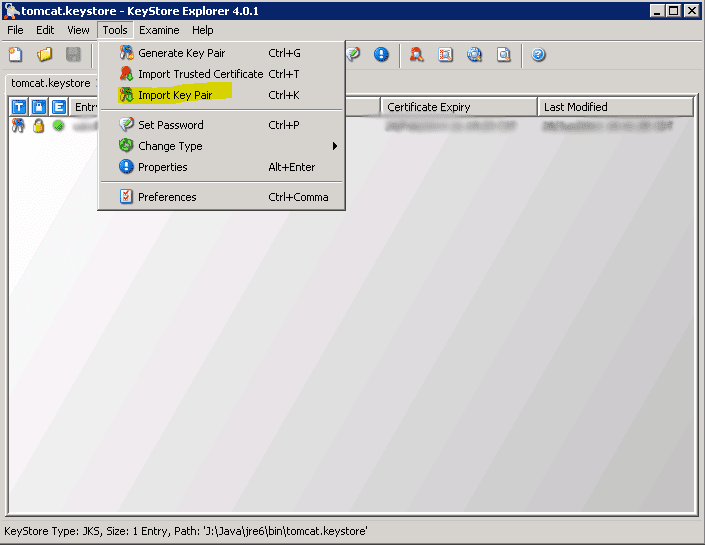705x545 pixels.
Task: Click the Import Trusted Certificate menu icon
Action: (126, 73)
